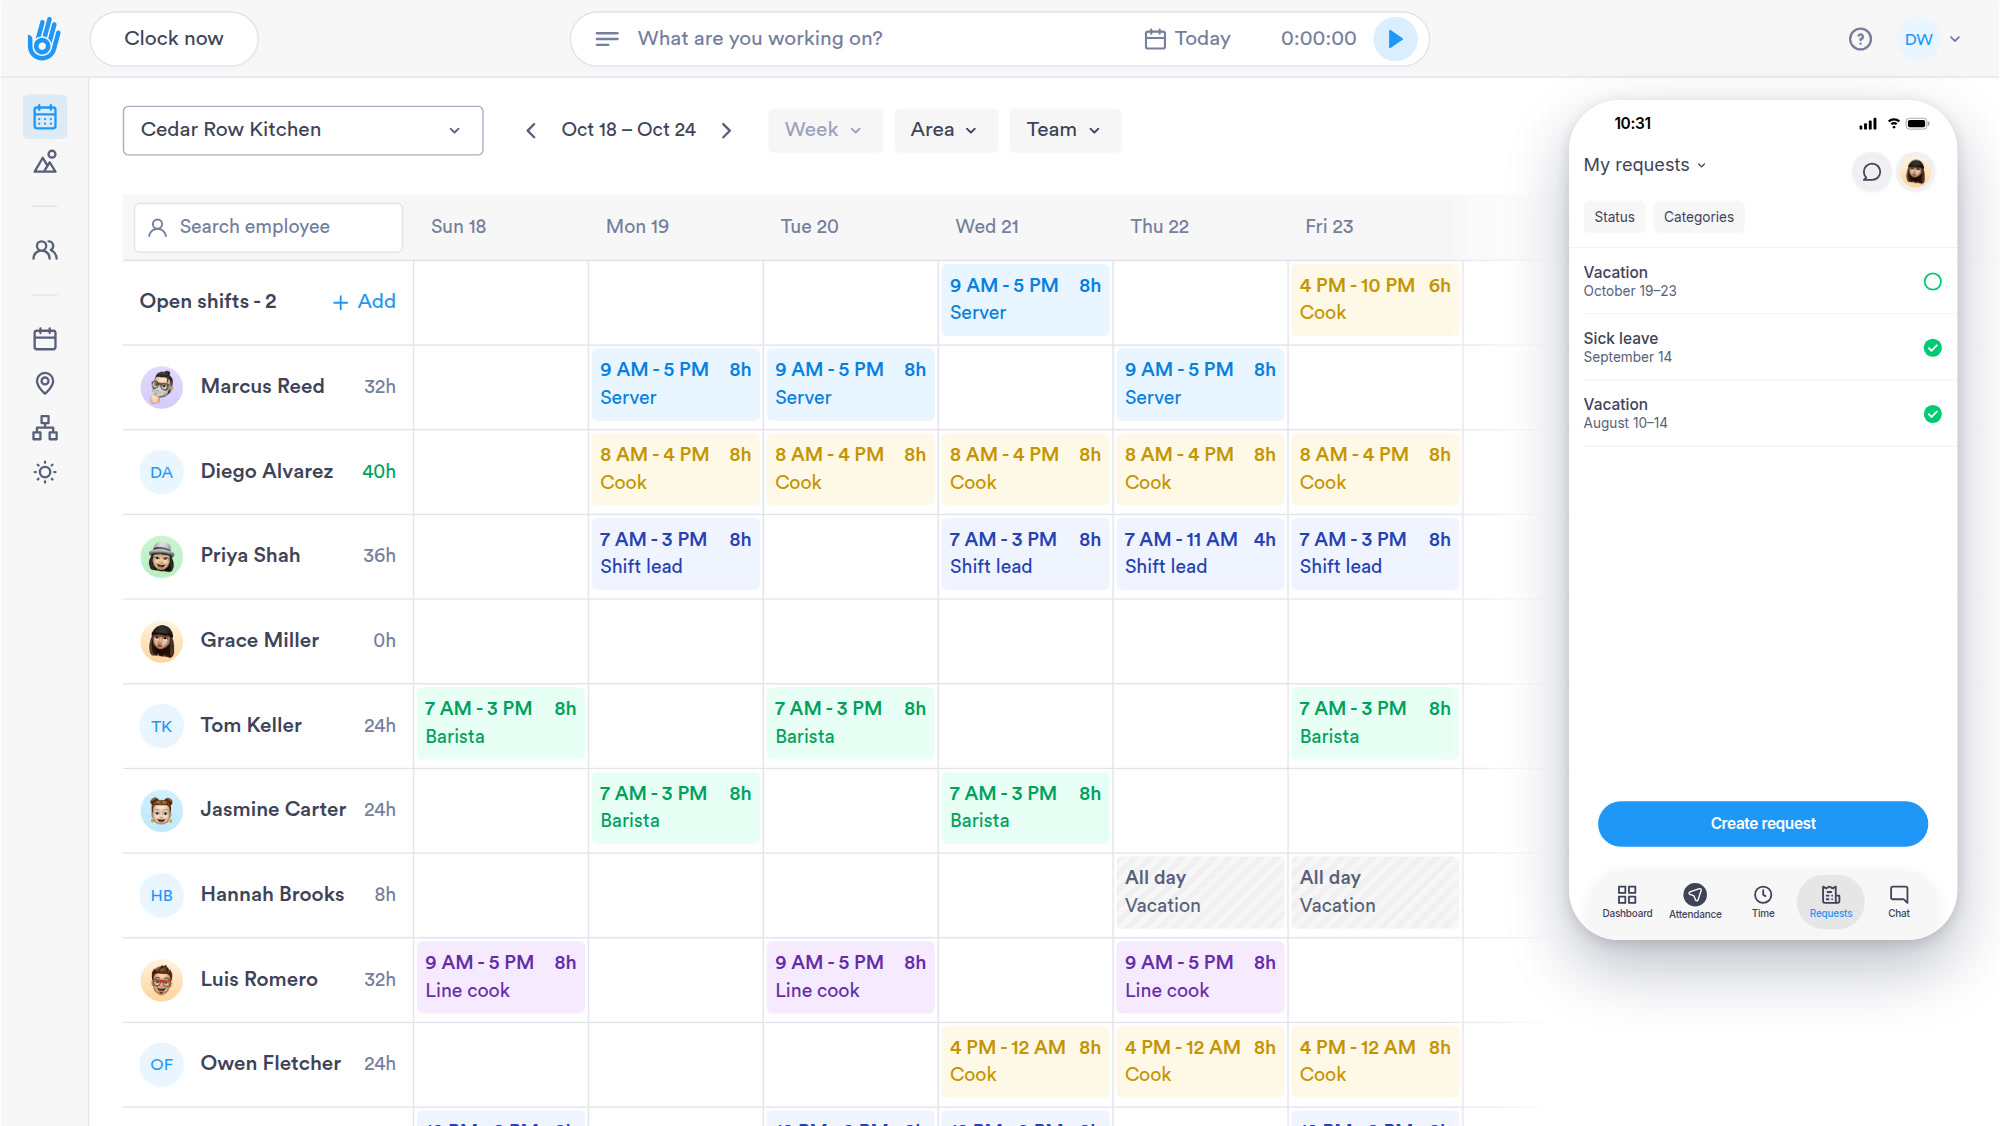Image resolution: width=2000 pixels, height=1126 pixels.
Task: Expand the My requests dropdown
Action: click(x=1645, y=165)
